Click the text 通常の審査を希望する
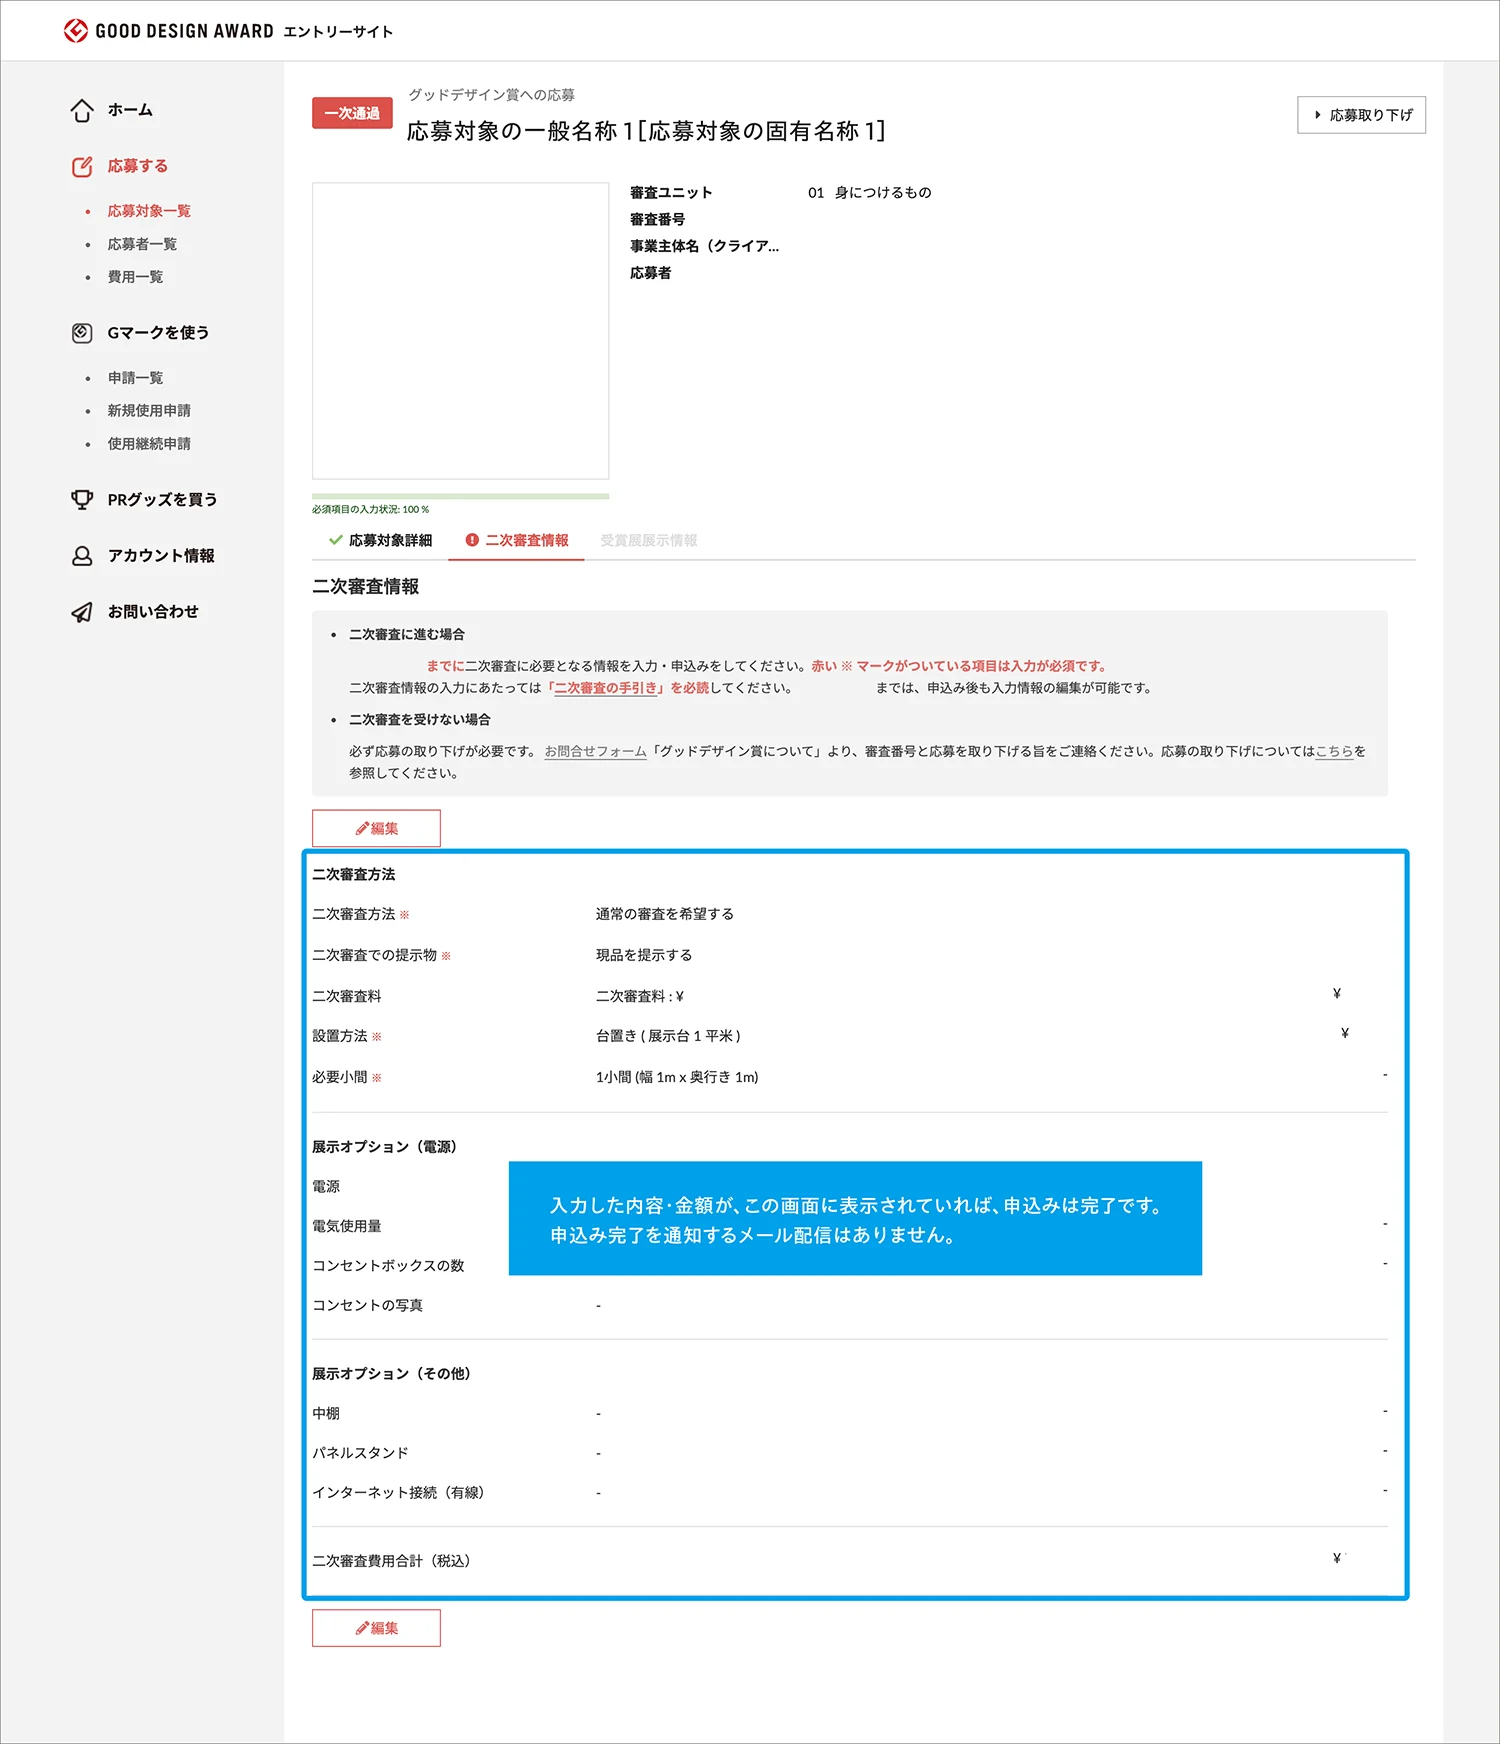 pyautogui.click(x=665, y=914)
